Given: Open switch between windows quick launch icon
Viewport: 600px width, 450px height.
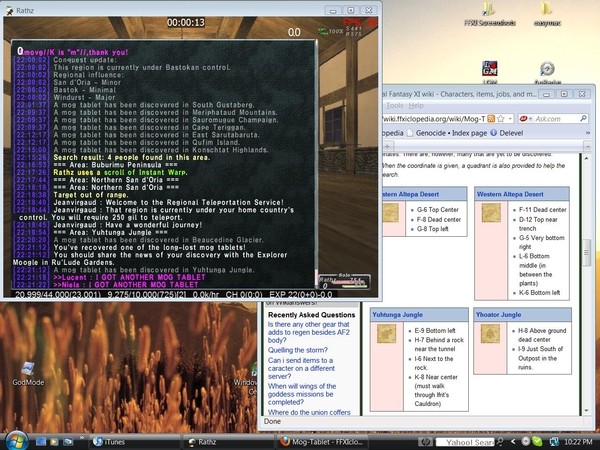Looking at the screenshot, I should pyautogui.click(x=68, y=442).
